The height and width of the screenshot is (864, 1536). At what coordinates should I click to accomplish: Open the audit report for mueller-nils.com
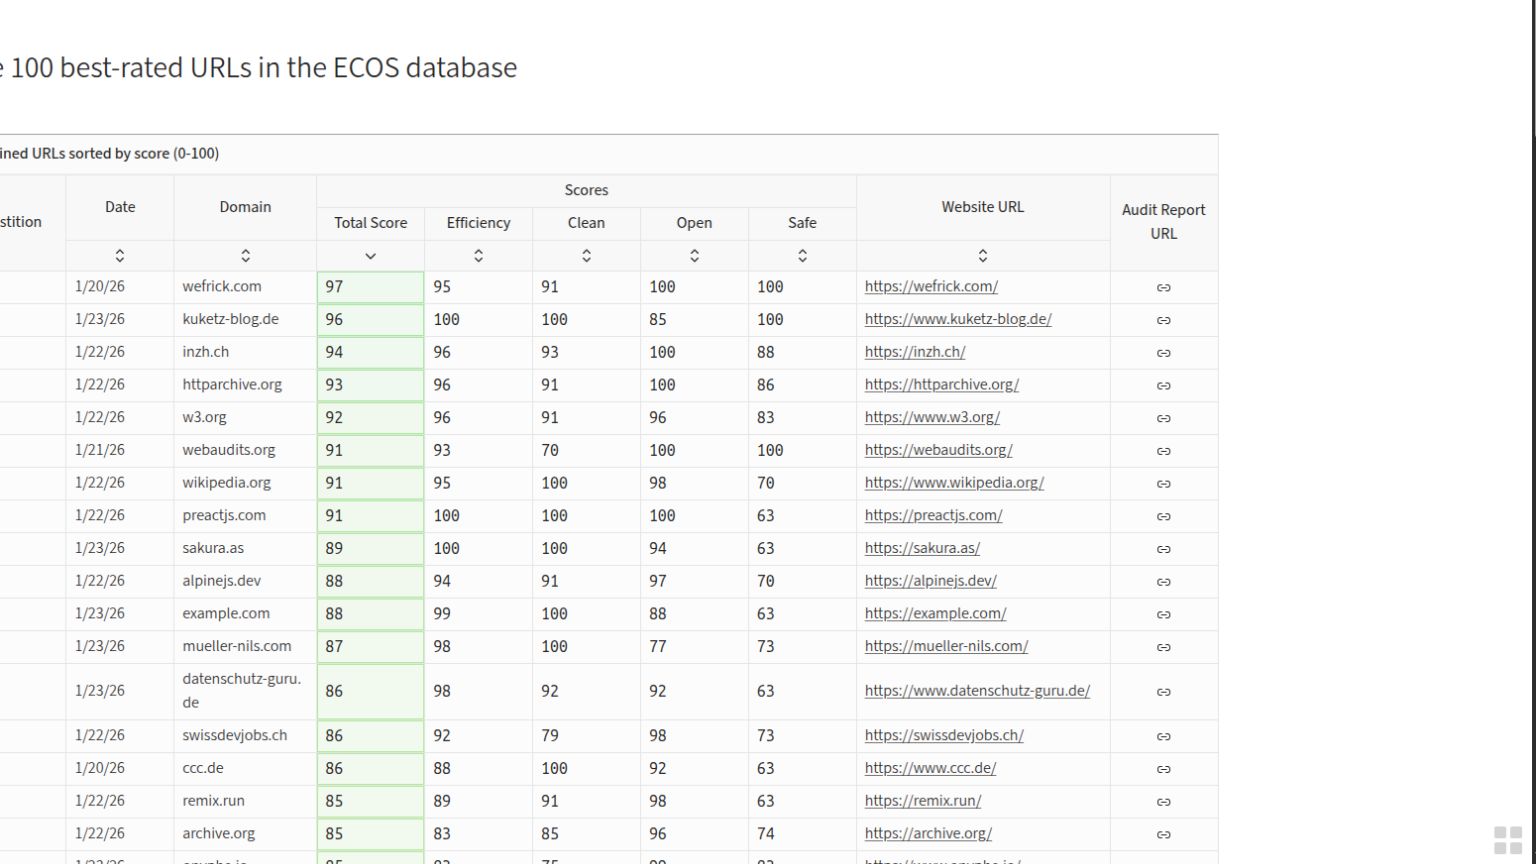(x=1163, y=646)
